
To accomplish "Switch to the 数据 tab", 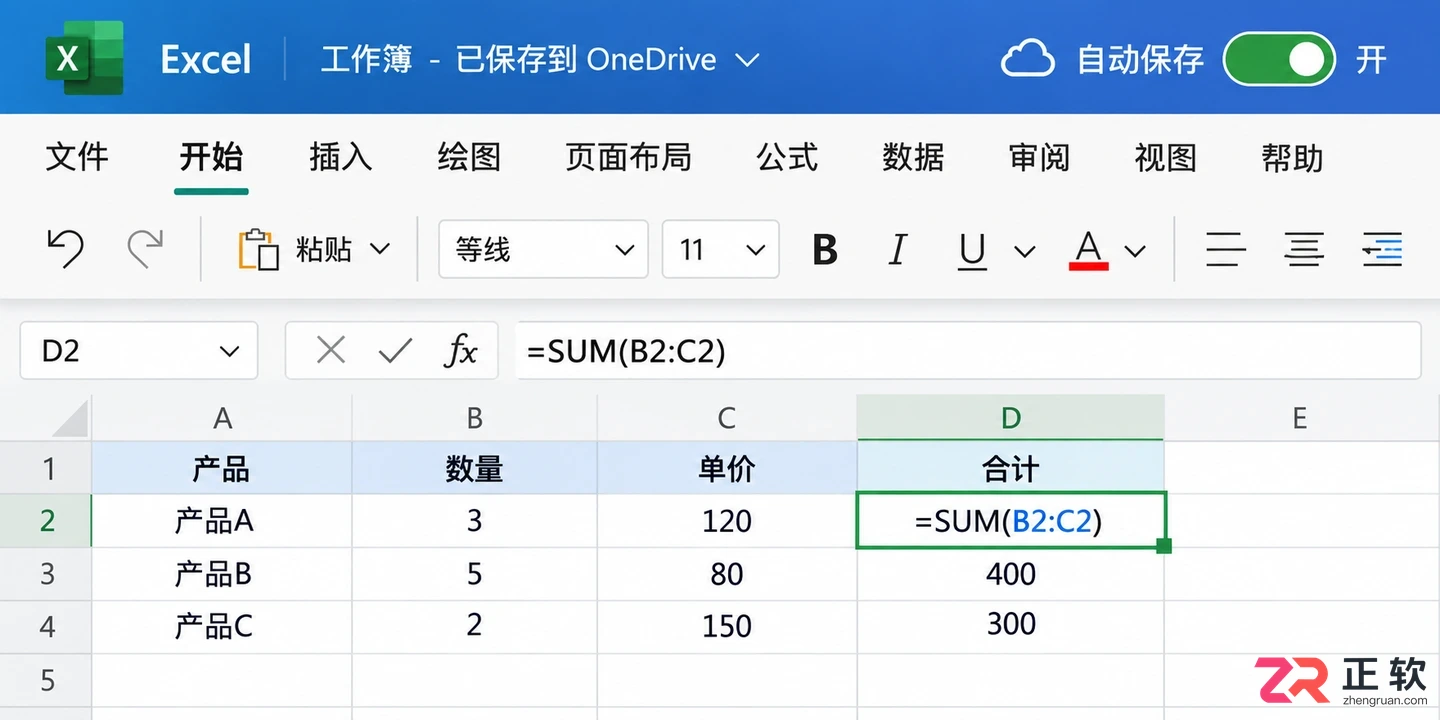I will pos(913,157).
